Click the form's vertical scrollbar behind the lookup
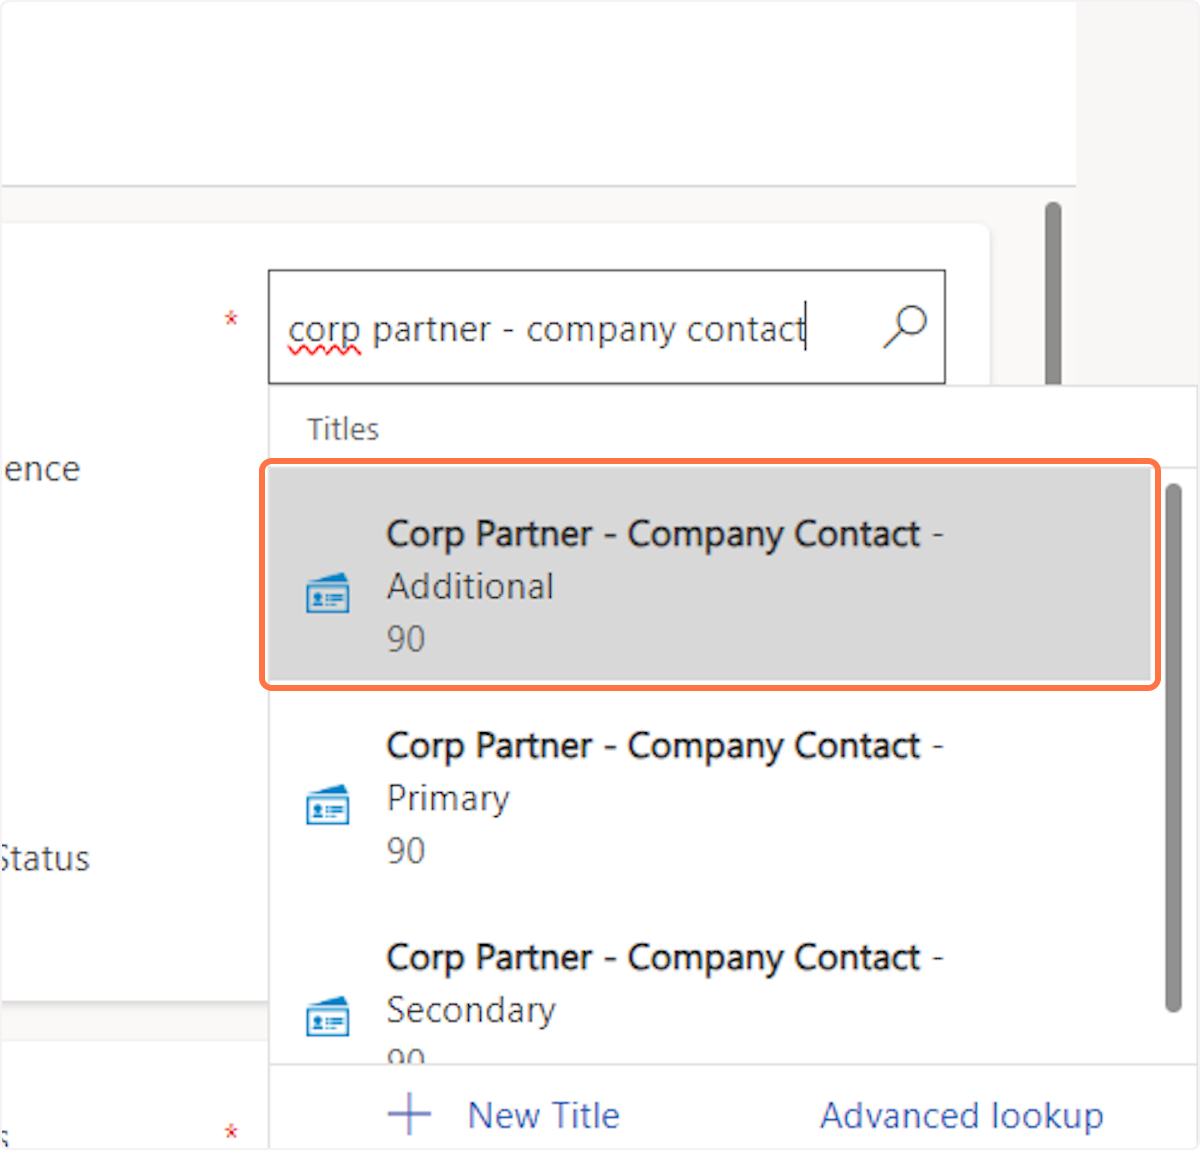This screenshot has width=1200, height=1150. point(1052,290)
